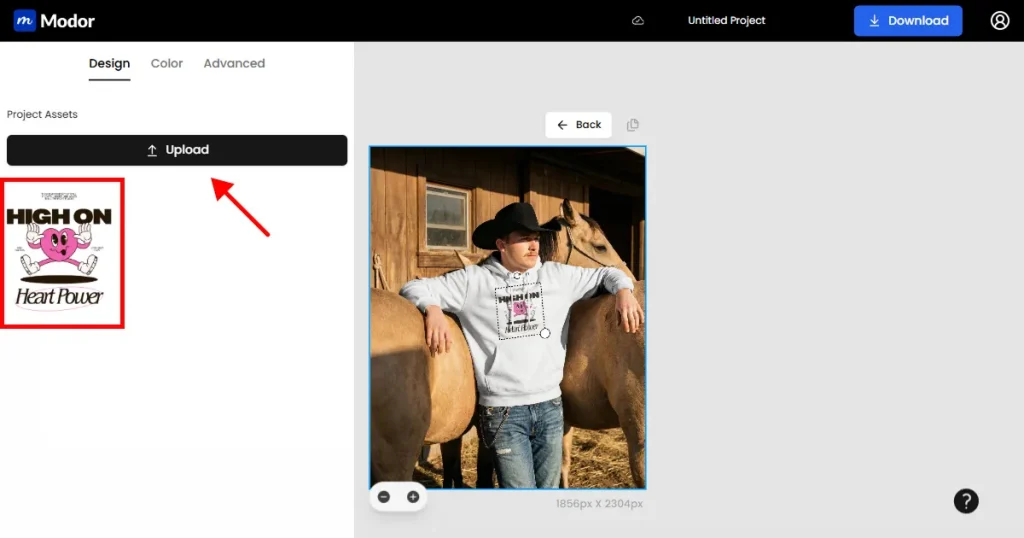Switch to the Design tab
Image resolution: width=1024 pixels, height=538 pixels.
click(109, 63)
